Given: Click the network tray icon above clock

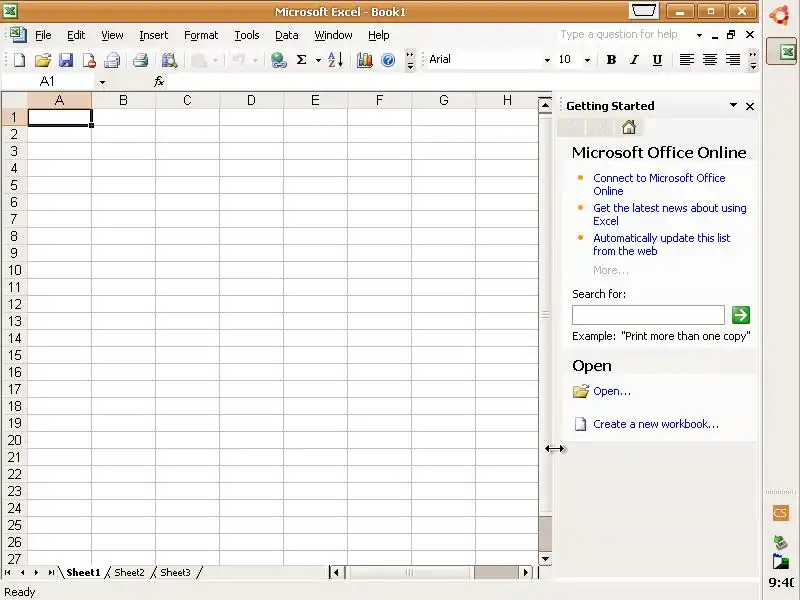Looking at the screenshot, I should [x=780, y=542].
